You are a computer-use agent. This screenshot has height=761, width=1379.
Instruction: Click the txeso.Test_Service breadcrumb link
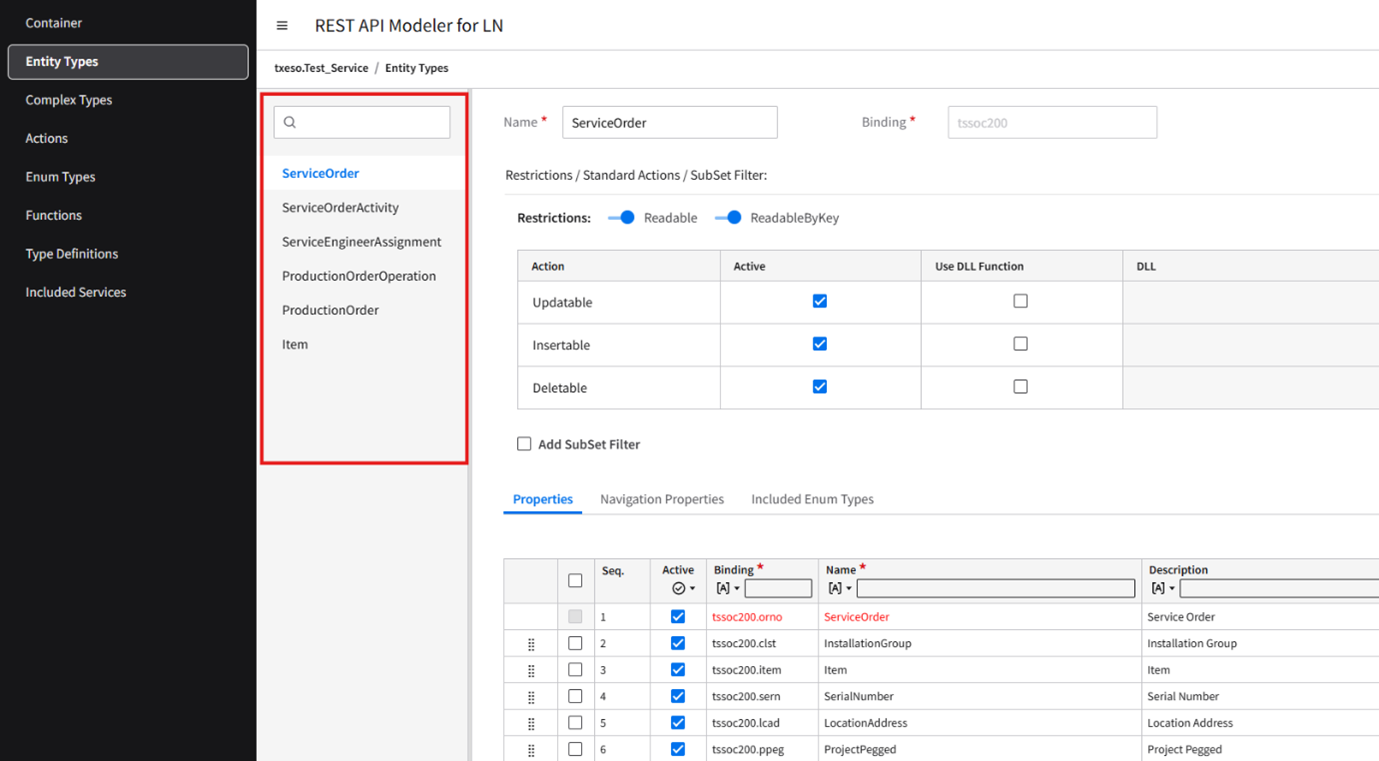[321, 68]
